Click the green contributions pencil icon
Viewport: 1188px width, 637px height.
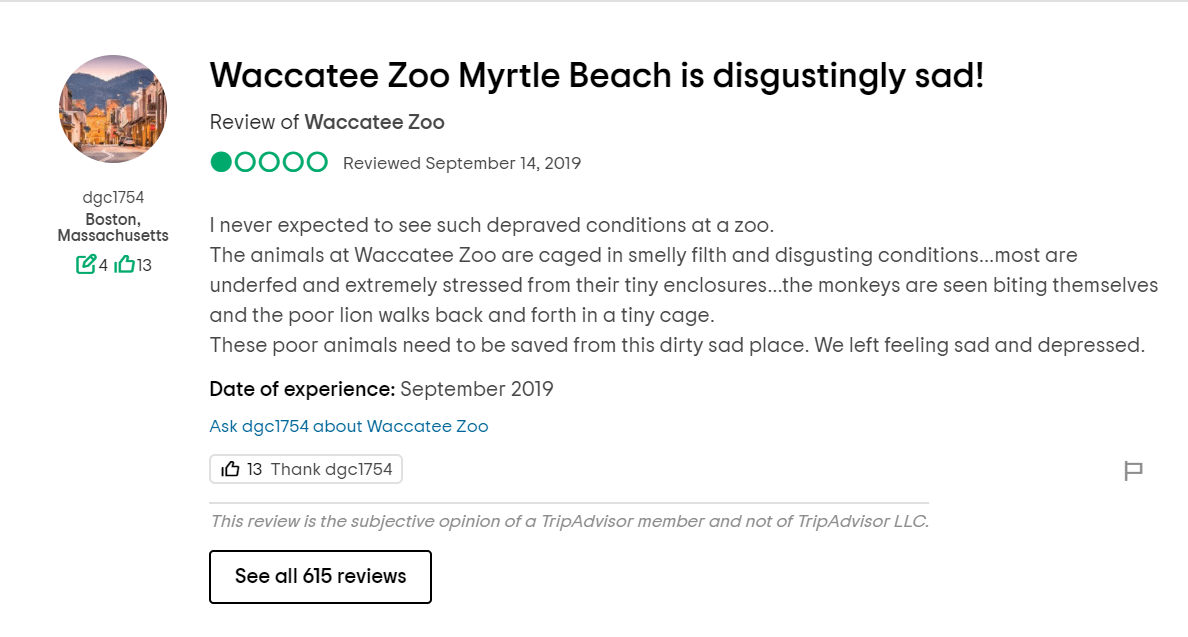coord(86,265)
